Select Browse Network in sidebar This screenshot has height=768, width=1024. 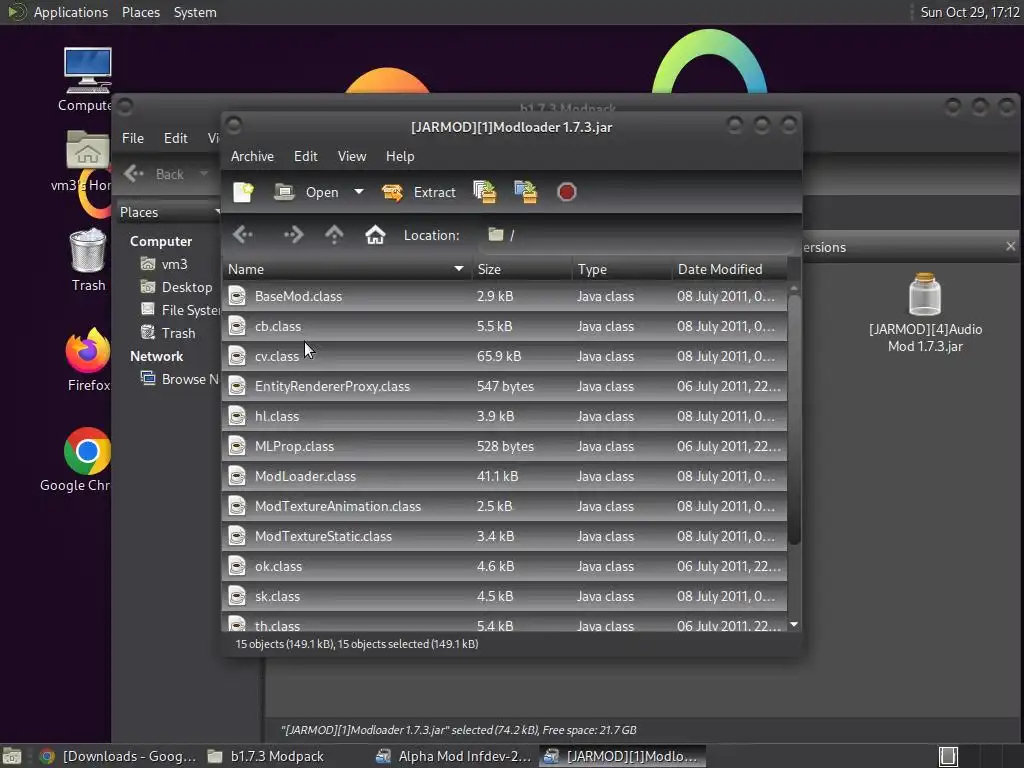182,379
